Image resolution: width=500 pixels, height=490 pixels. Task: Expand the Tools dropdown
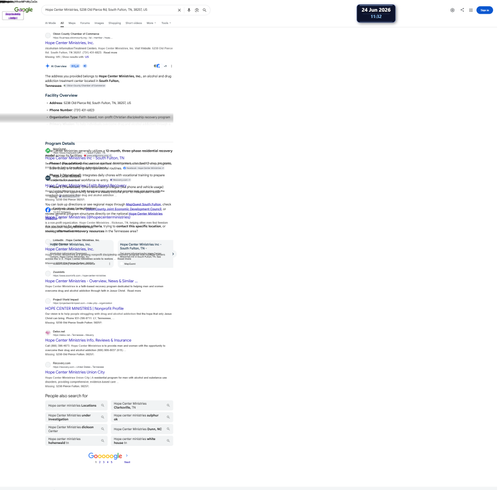tap(166, 23)
